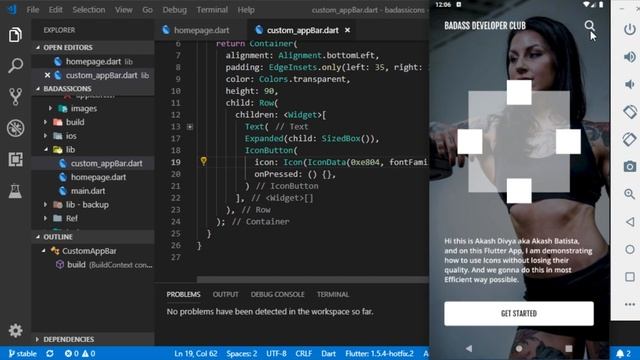Open the File menu
This screenshot has height=360, width=640.
pyautogui.click(x=33, y=10)
